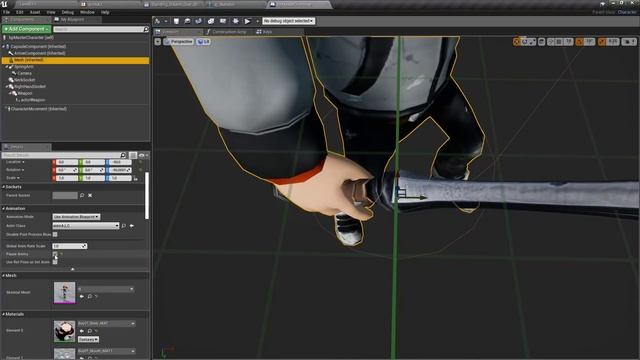Viewport: 640px width, 360px height.
Task: Toggle Disable Post Process Blueprint checkbox
Action: point(55,235)
